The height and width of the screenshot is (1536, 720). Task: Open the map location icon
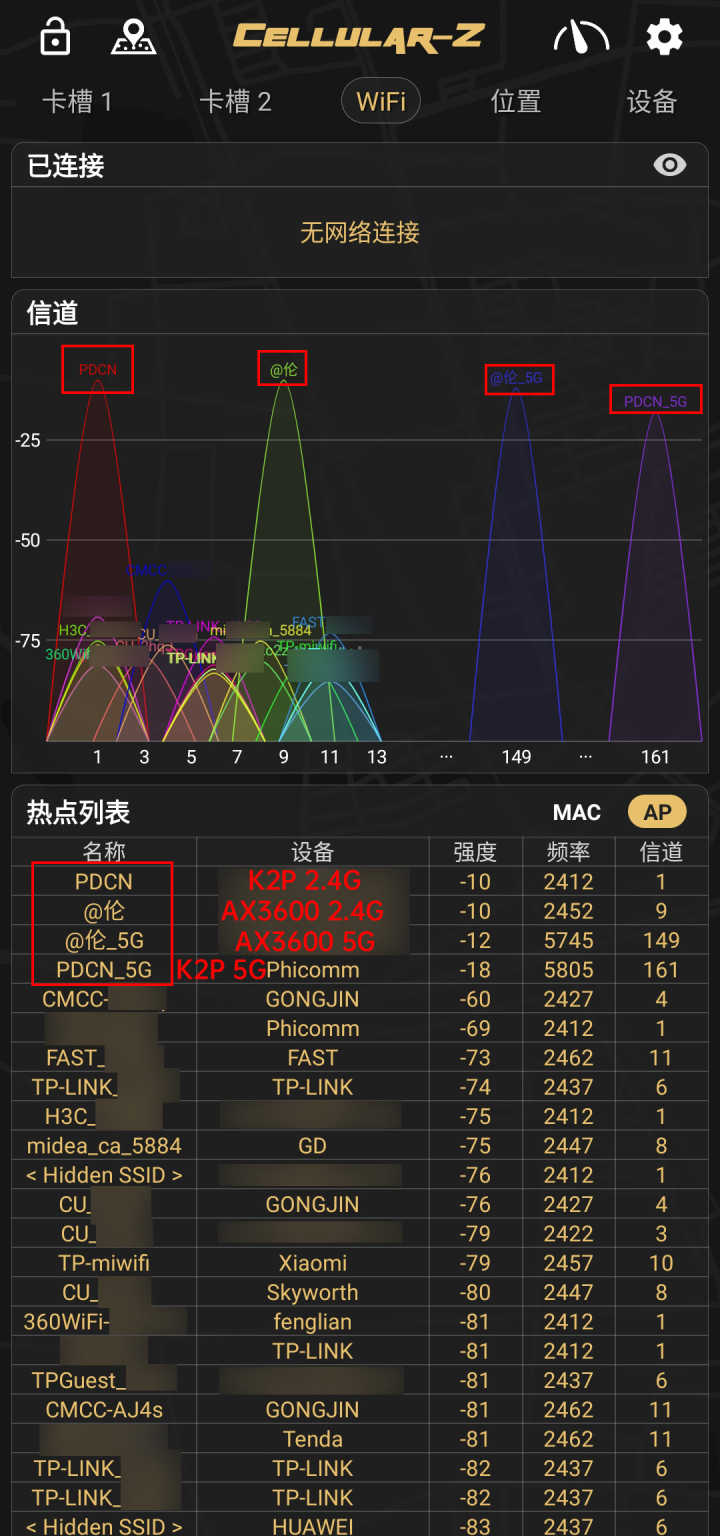(x=133, y=37)
